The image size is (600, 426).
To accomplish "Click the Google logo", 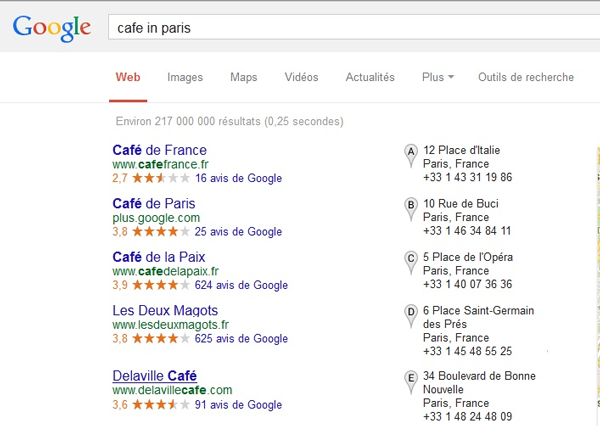I will [x=52, y=27].
